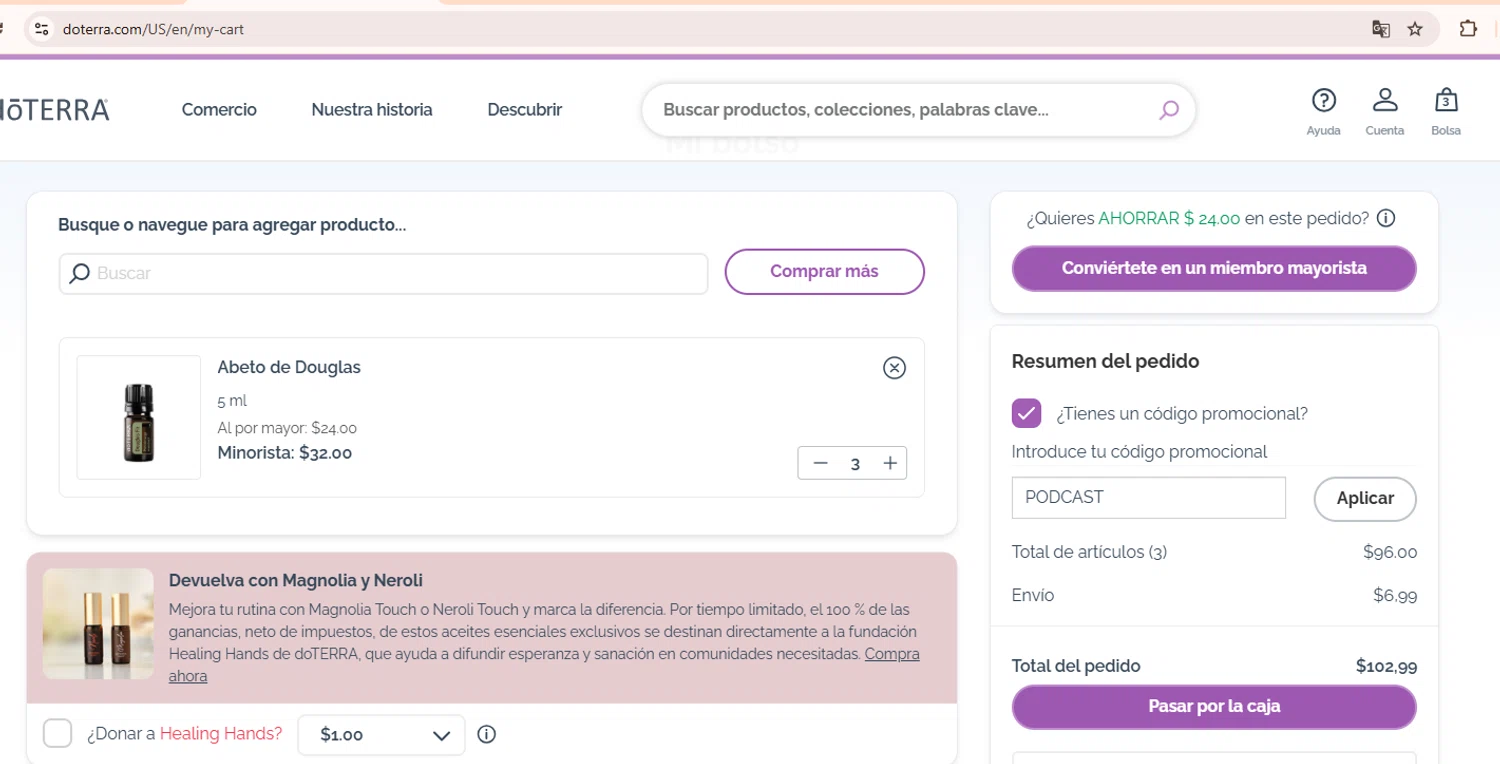
Task: Click Pasar por la caja button
Action: tap(1214, 706)
